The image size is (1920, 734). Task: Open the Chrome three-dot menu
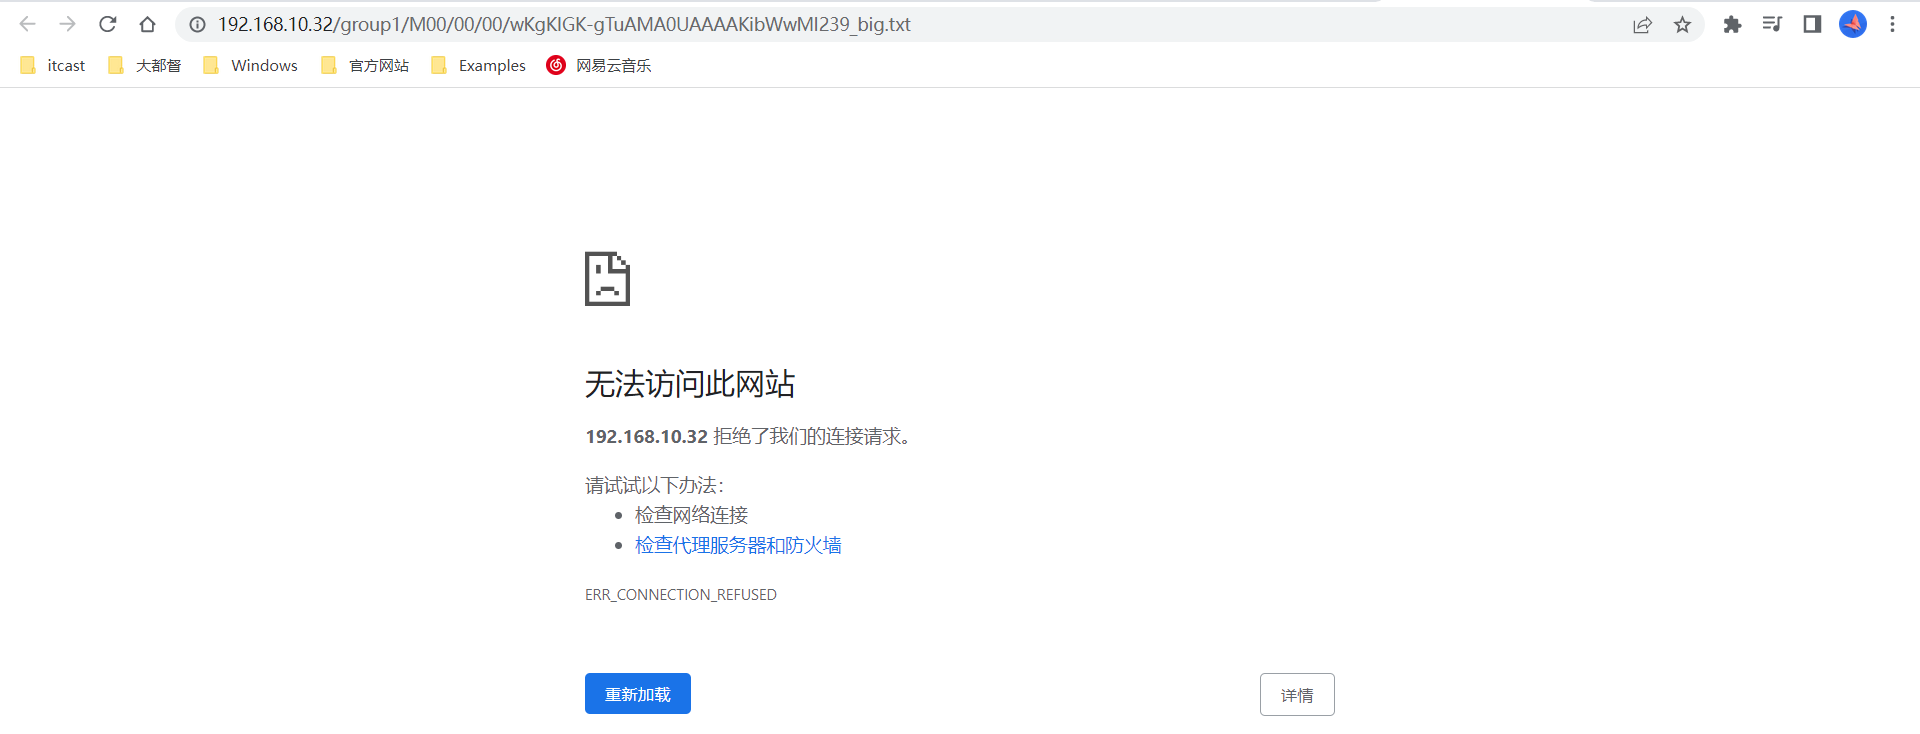[1892, 24]
